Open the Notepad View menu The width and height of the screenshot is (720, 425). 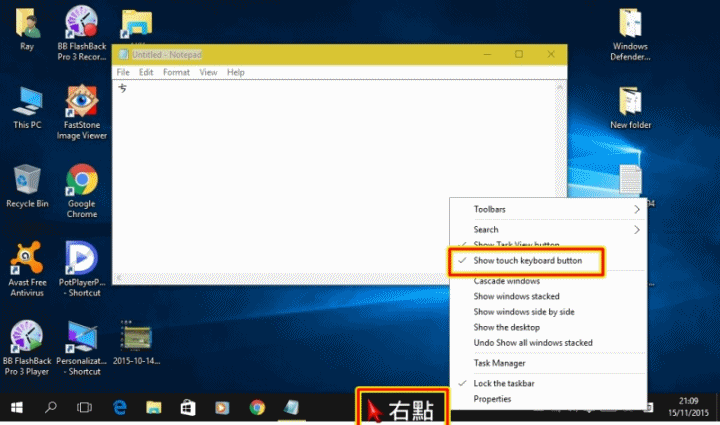pos(208,73)
